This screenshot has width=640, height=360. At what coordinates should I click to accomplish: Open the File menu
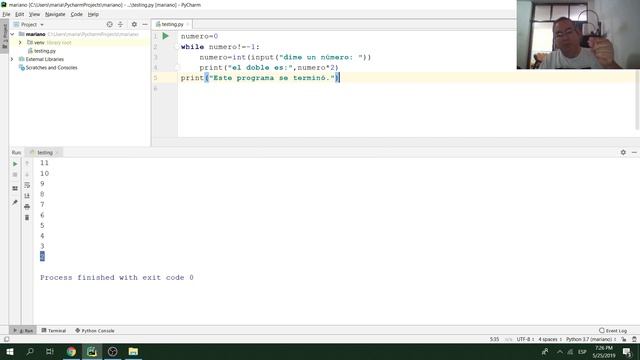click(x=6, y=14)
